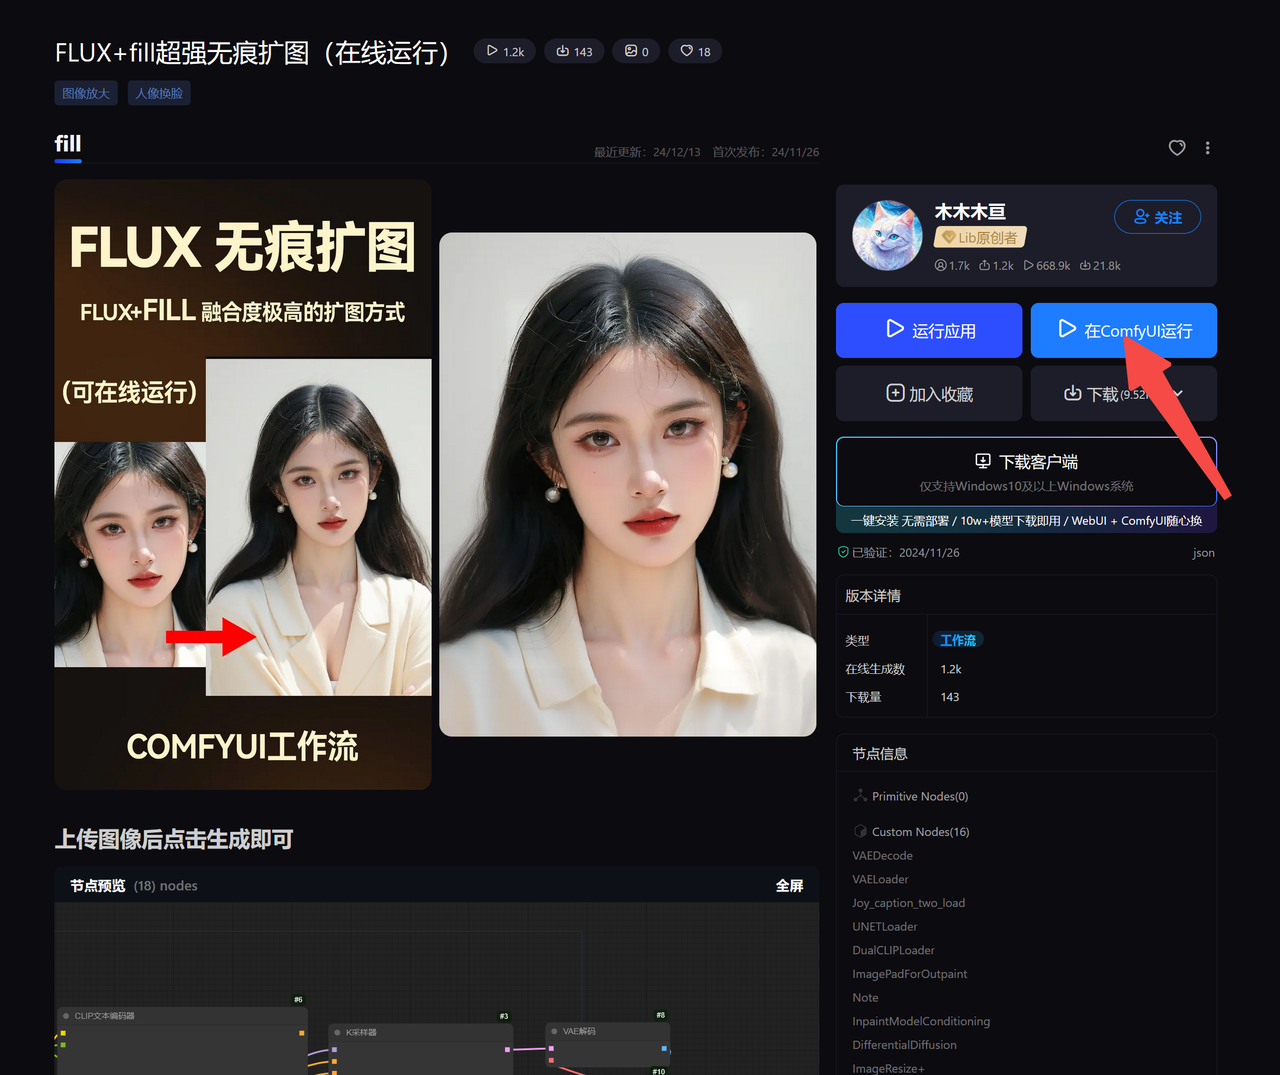
Task: Click the download count badge showing 143
Action: [x=574, y=51]
